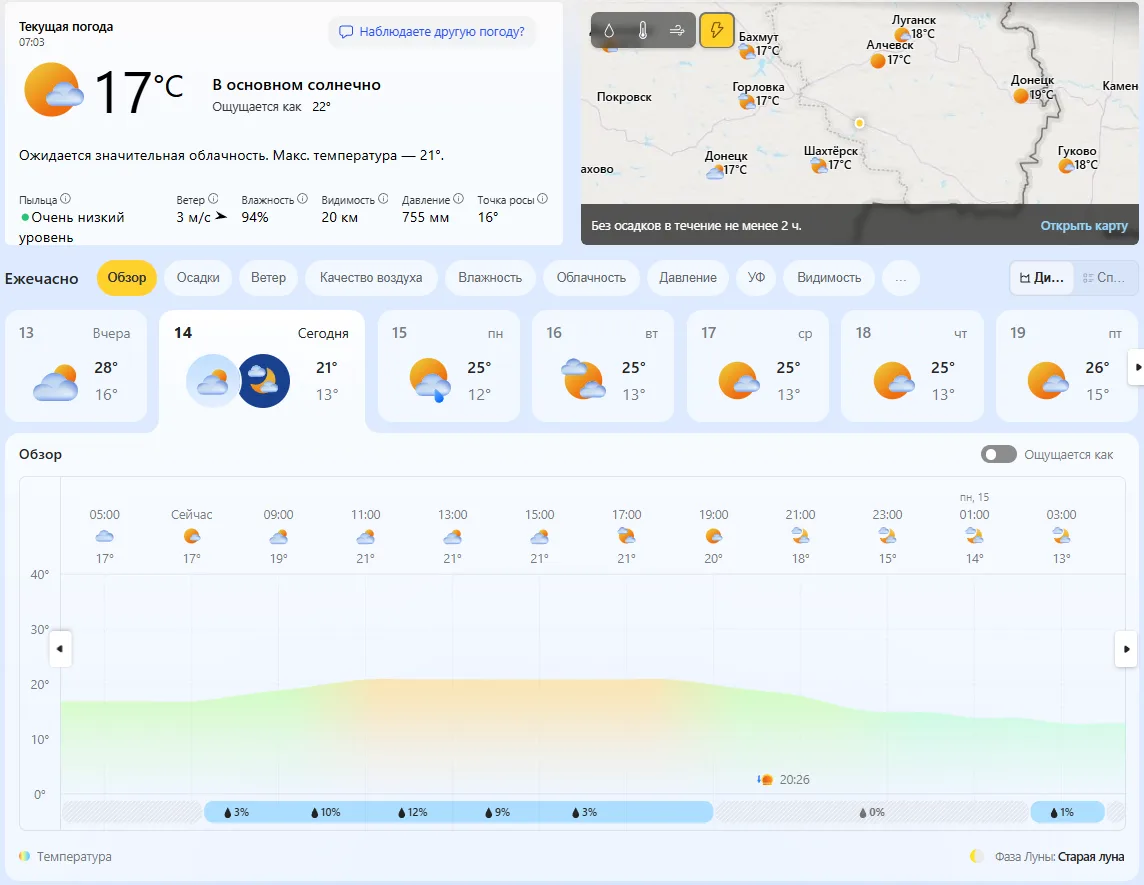Image resolution: width=1144 pixels, height=885 pixels.
Task: Open Wednesday the 17th forecast card
Action: click(758, 366)
